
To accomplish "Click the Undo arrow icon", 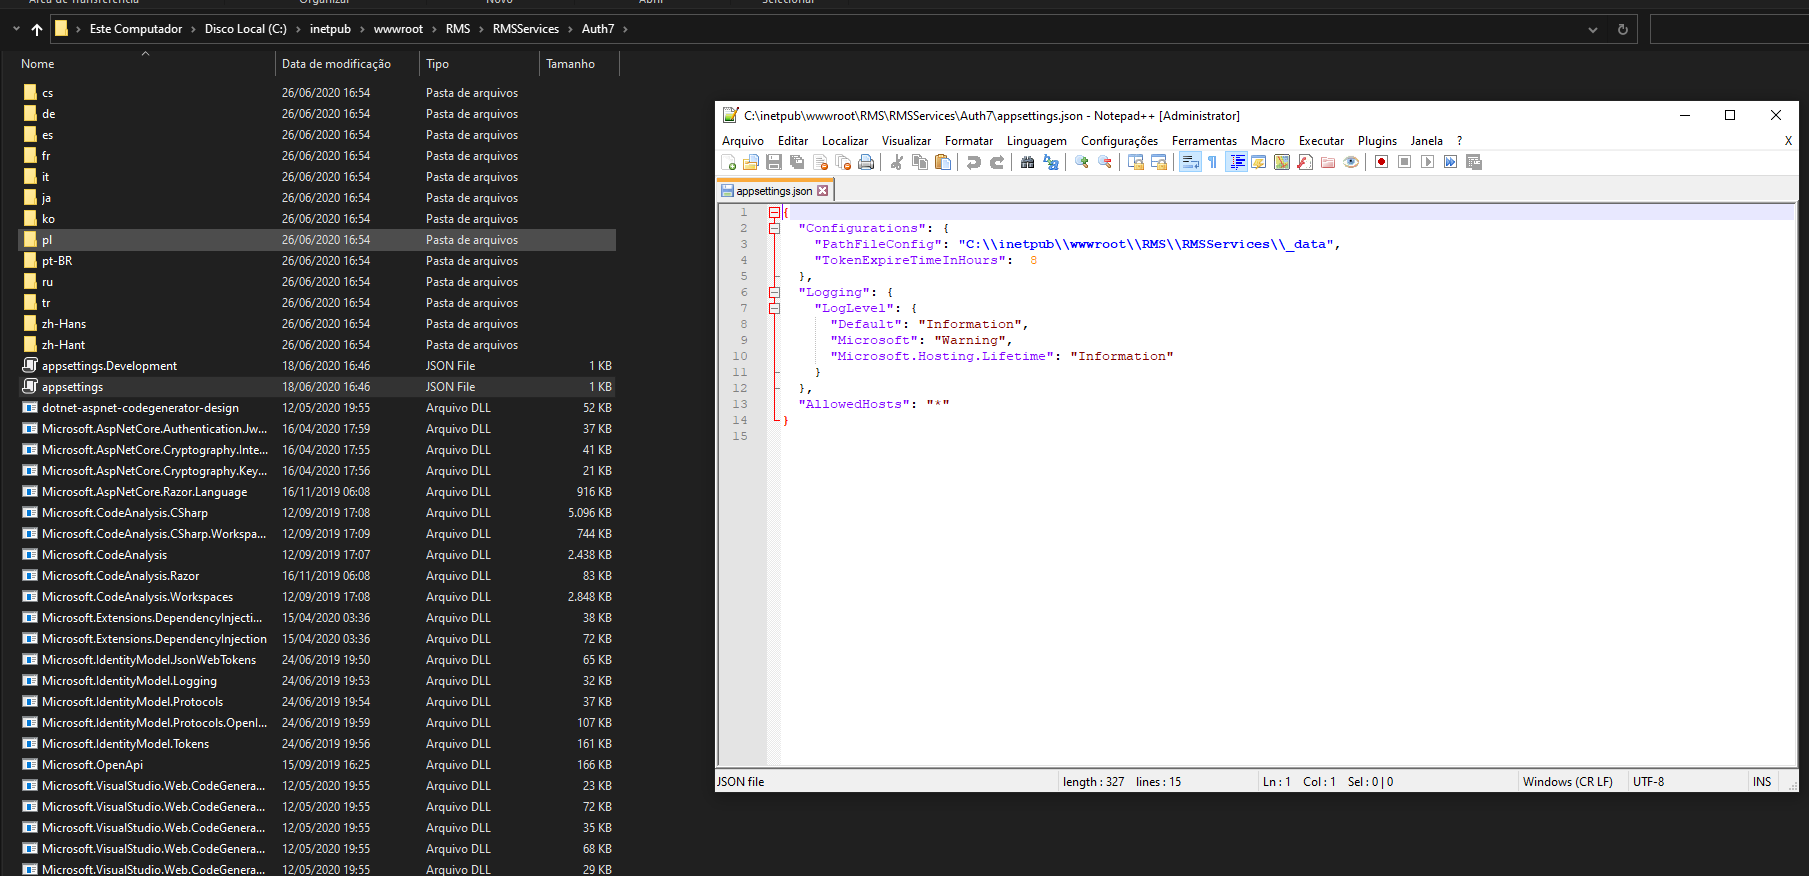I will click(x=973, y=162).
